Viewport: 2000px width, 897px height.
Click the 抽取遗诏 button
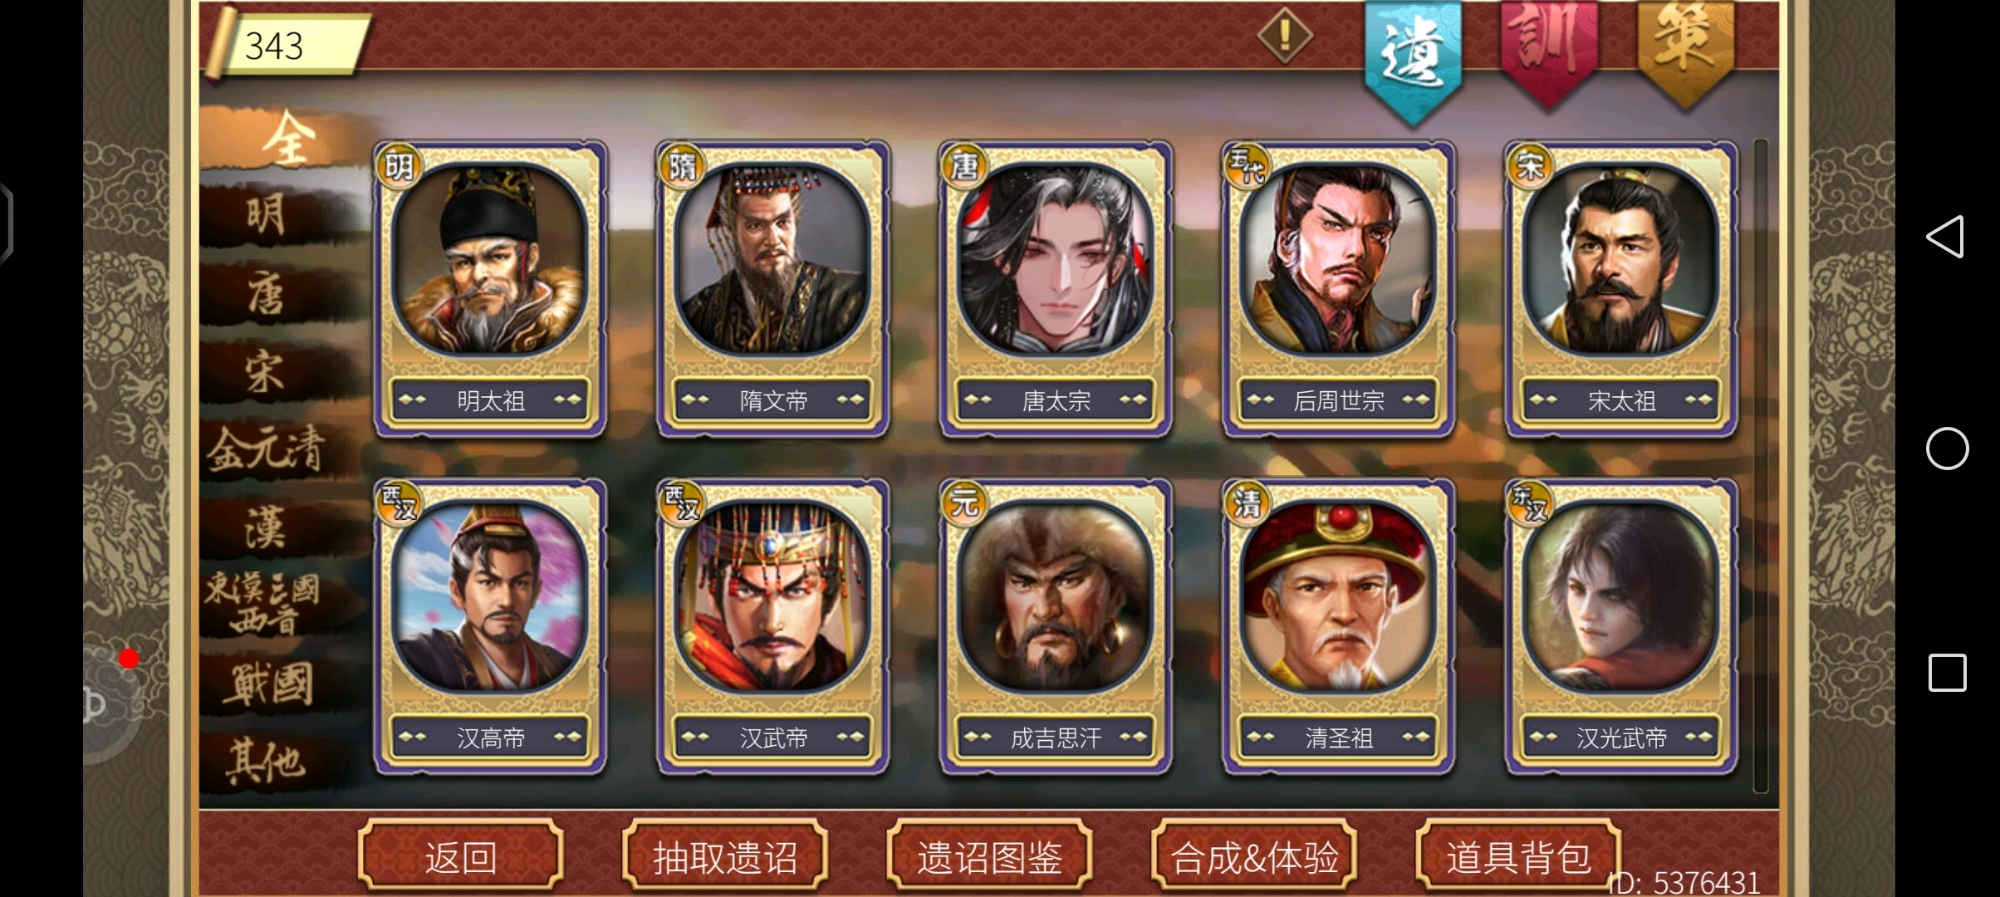[x=725, y=856]
